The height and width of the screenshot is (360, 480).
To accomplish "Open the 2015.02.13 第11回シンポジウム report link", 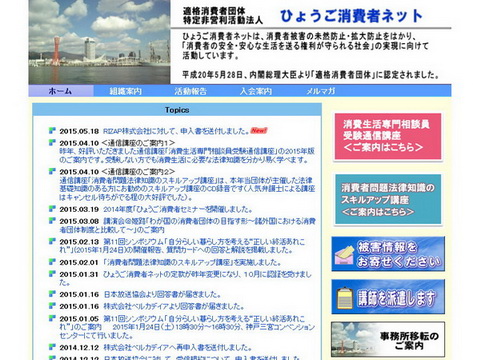I will tap(182, 246).
